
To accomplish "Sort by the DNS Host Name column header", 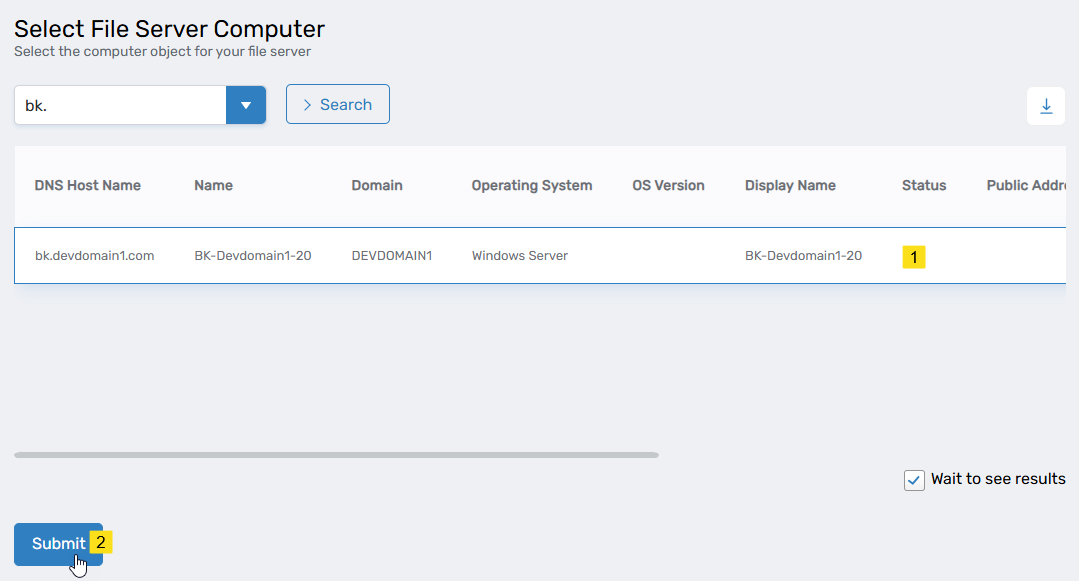I will pos(88,185).
